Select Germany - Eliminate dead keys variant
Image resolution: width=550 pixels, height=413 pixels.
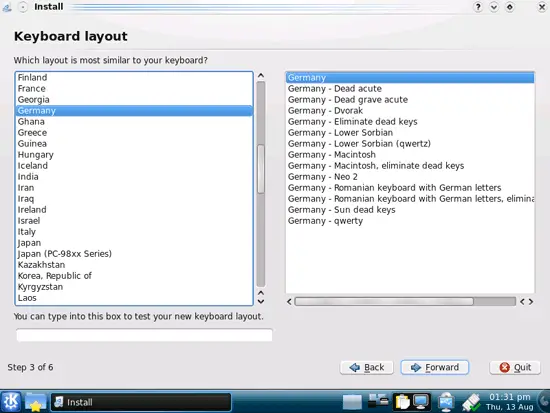point(410,121)
